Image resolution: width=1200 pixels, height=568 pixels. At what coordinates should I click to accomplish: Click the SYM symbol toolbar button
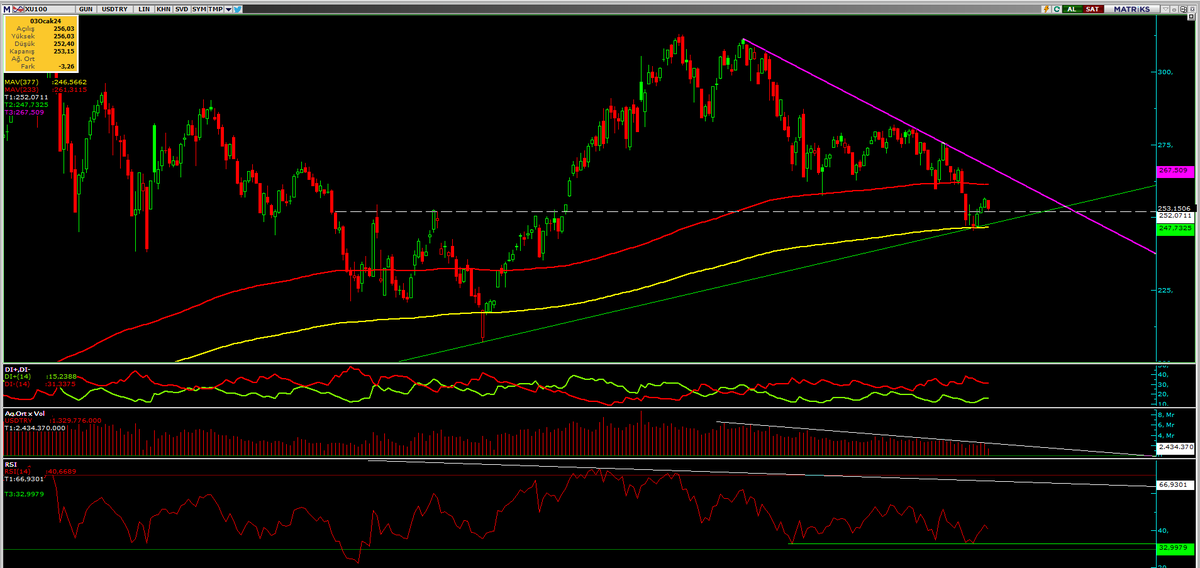pyautogui.click(x=199, y=9)
